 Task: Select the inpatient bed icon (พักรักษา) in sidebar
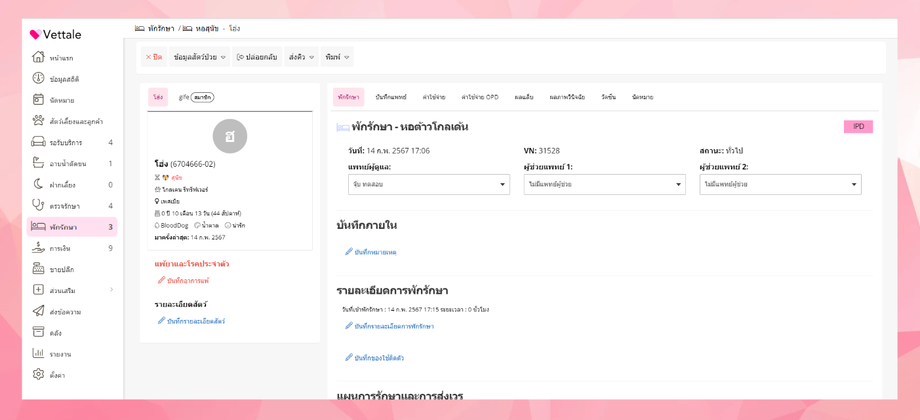point(38,226)
